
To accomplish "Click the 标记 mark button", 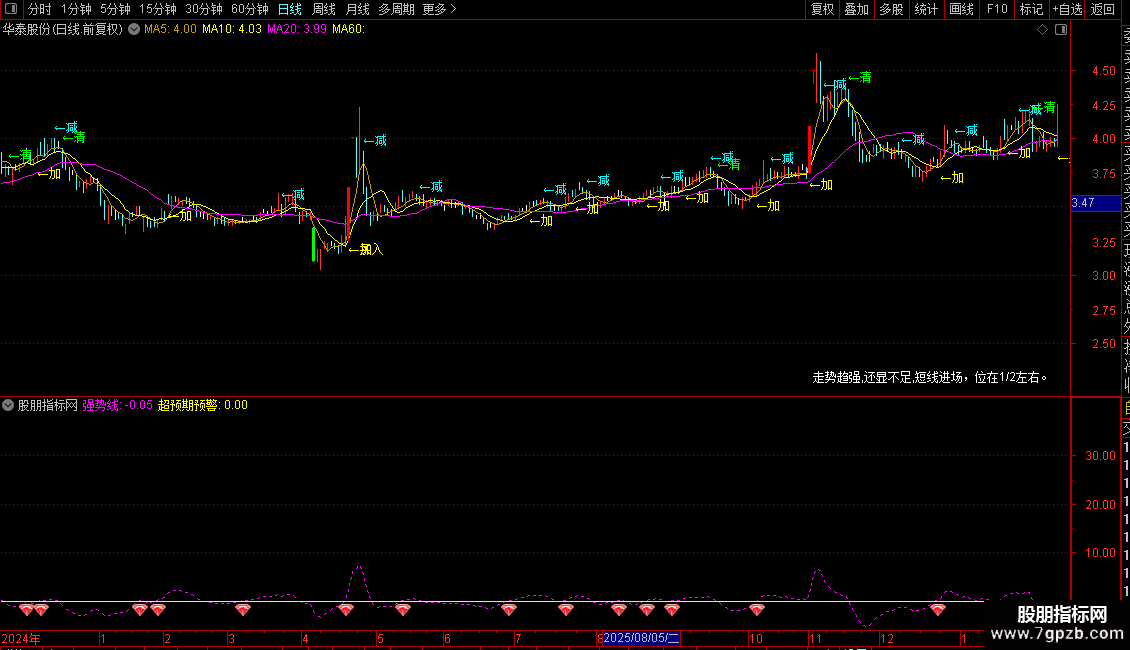I will coord(1031,9).
